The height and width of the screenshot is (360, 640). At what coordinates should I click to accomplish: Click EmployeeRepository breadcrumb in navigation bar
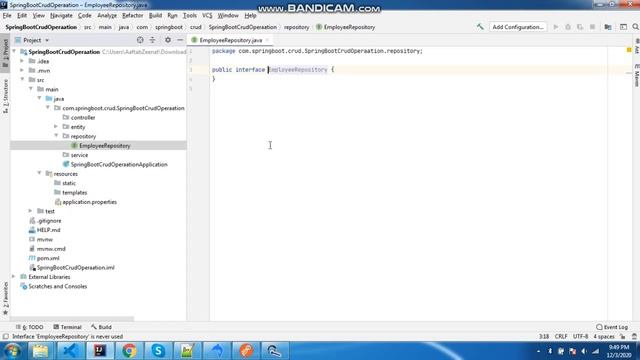pos(346,27)
